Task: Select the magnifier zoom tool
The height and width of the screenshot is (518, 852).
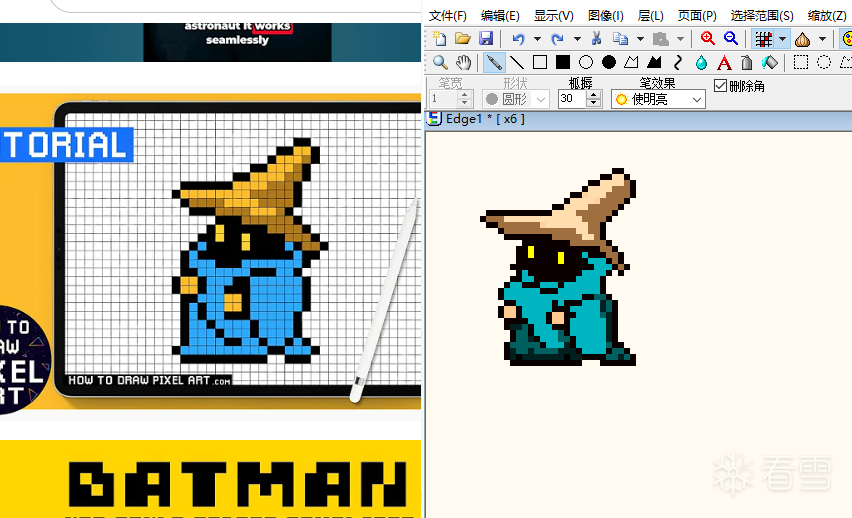Action: point(440,63)
